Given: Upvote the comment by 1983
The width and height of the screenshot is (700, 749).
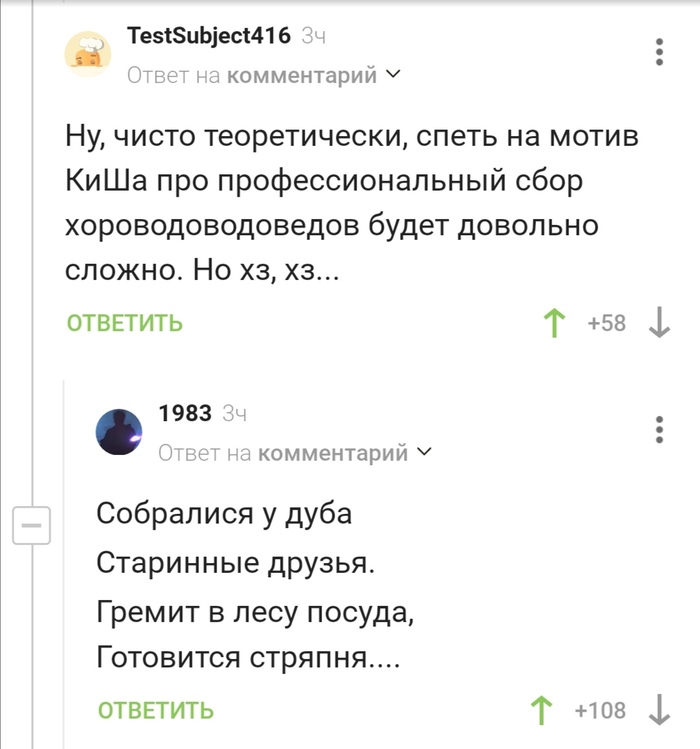Looking at the screenshot, I should (x=543, y=710).
